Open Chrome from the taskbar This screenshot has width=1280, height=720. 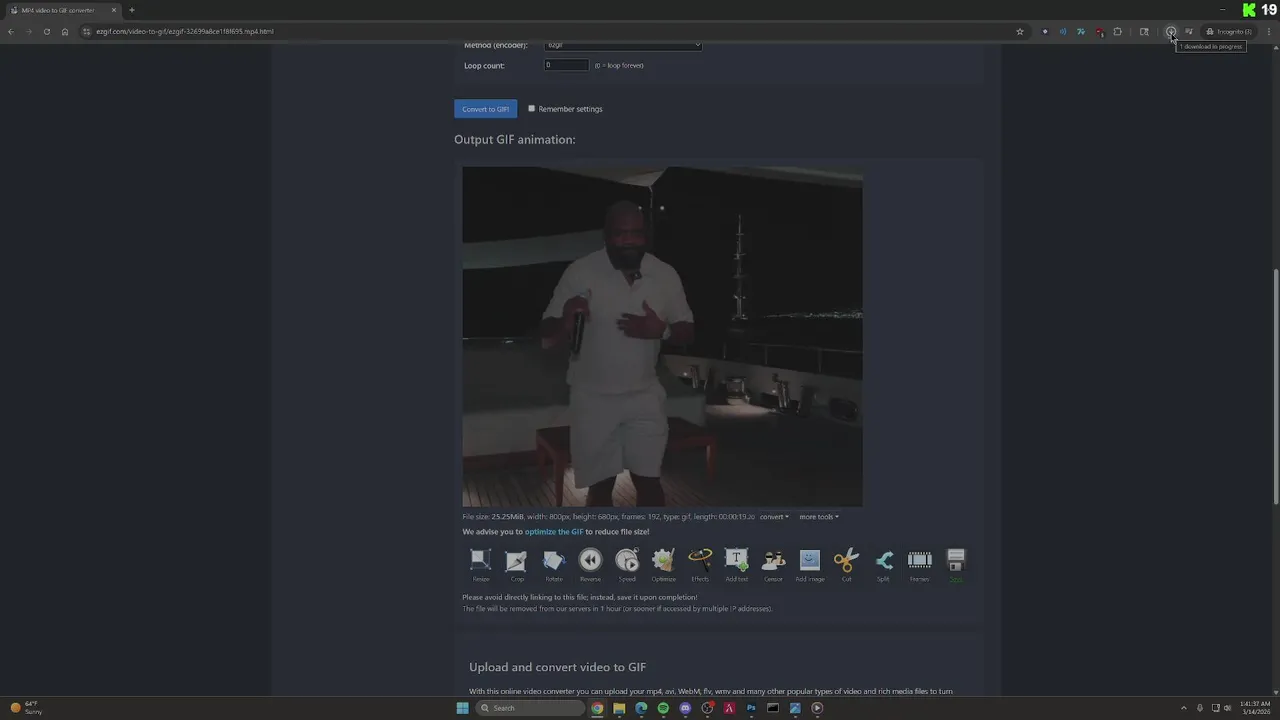point(597,708)
